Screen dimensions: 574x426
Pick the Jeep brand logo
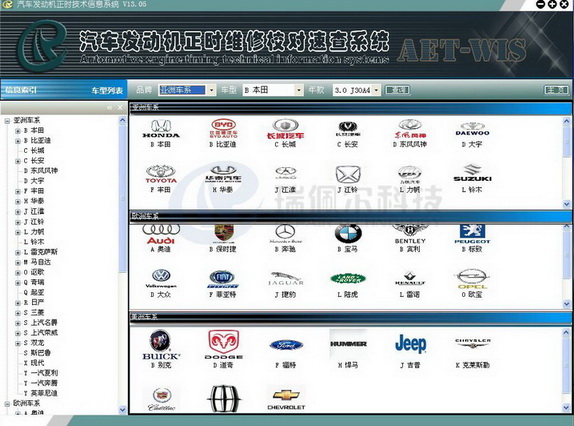click(411, 344)
